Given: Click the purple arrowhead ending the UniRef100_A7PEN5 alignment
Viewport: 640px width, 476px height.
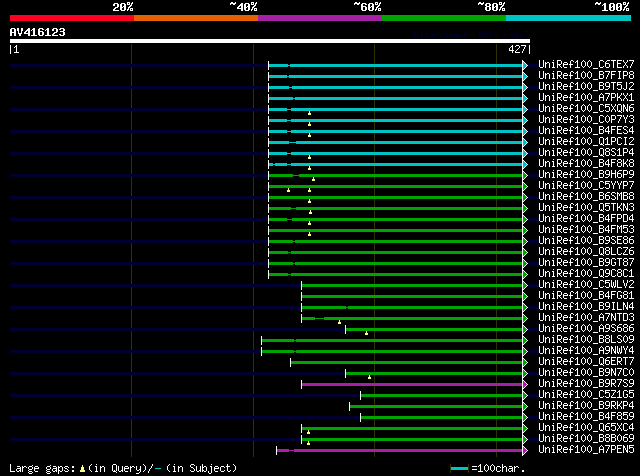Looking at the screenshot, I should [x=525, y=451].
